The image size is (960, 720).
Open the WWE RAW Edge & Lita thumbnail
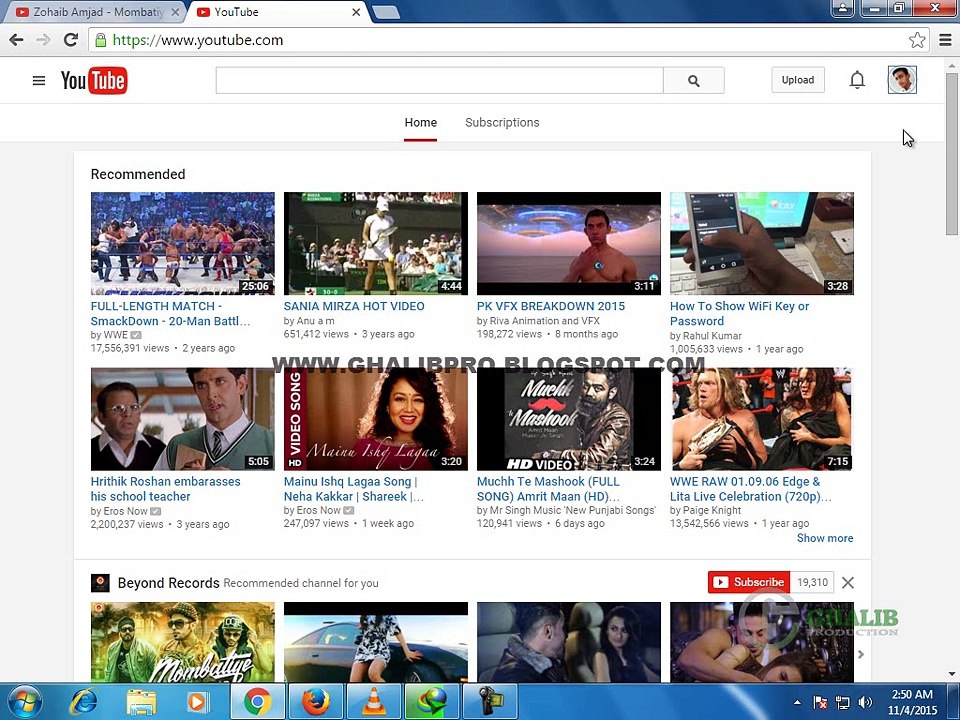coord(762,419)
